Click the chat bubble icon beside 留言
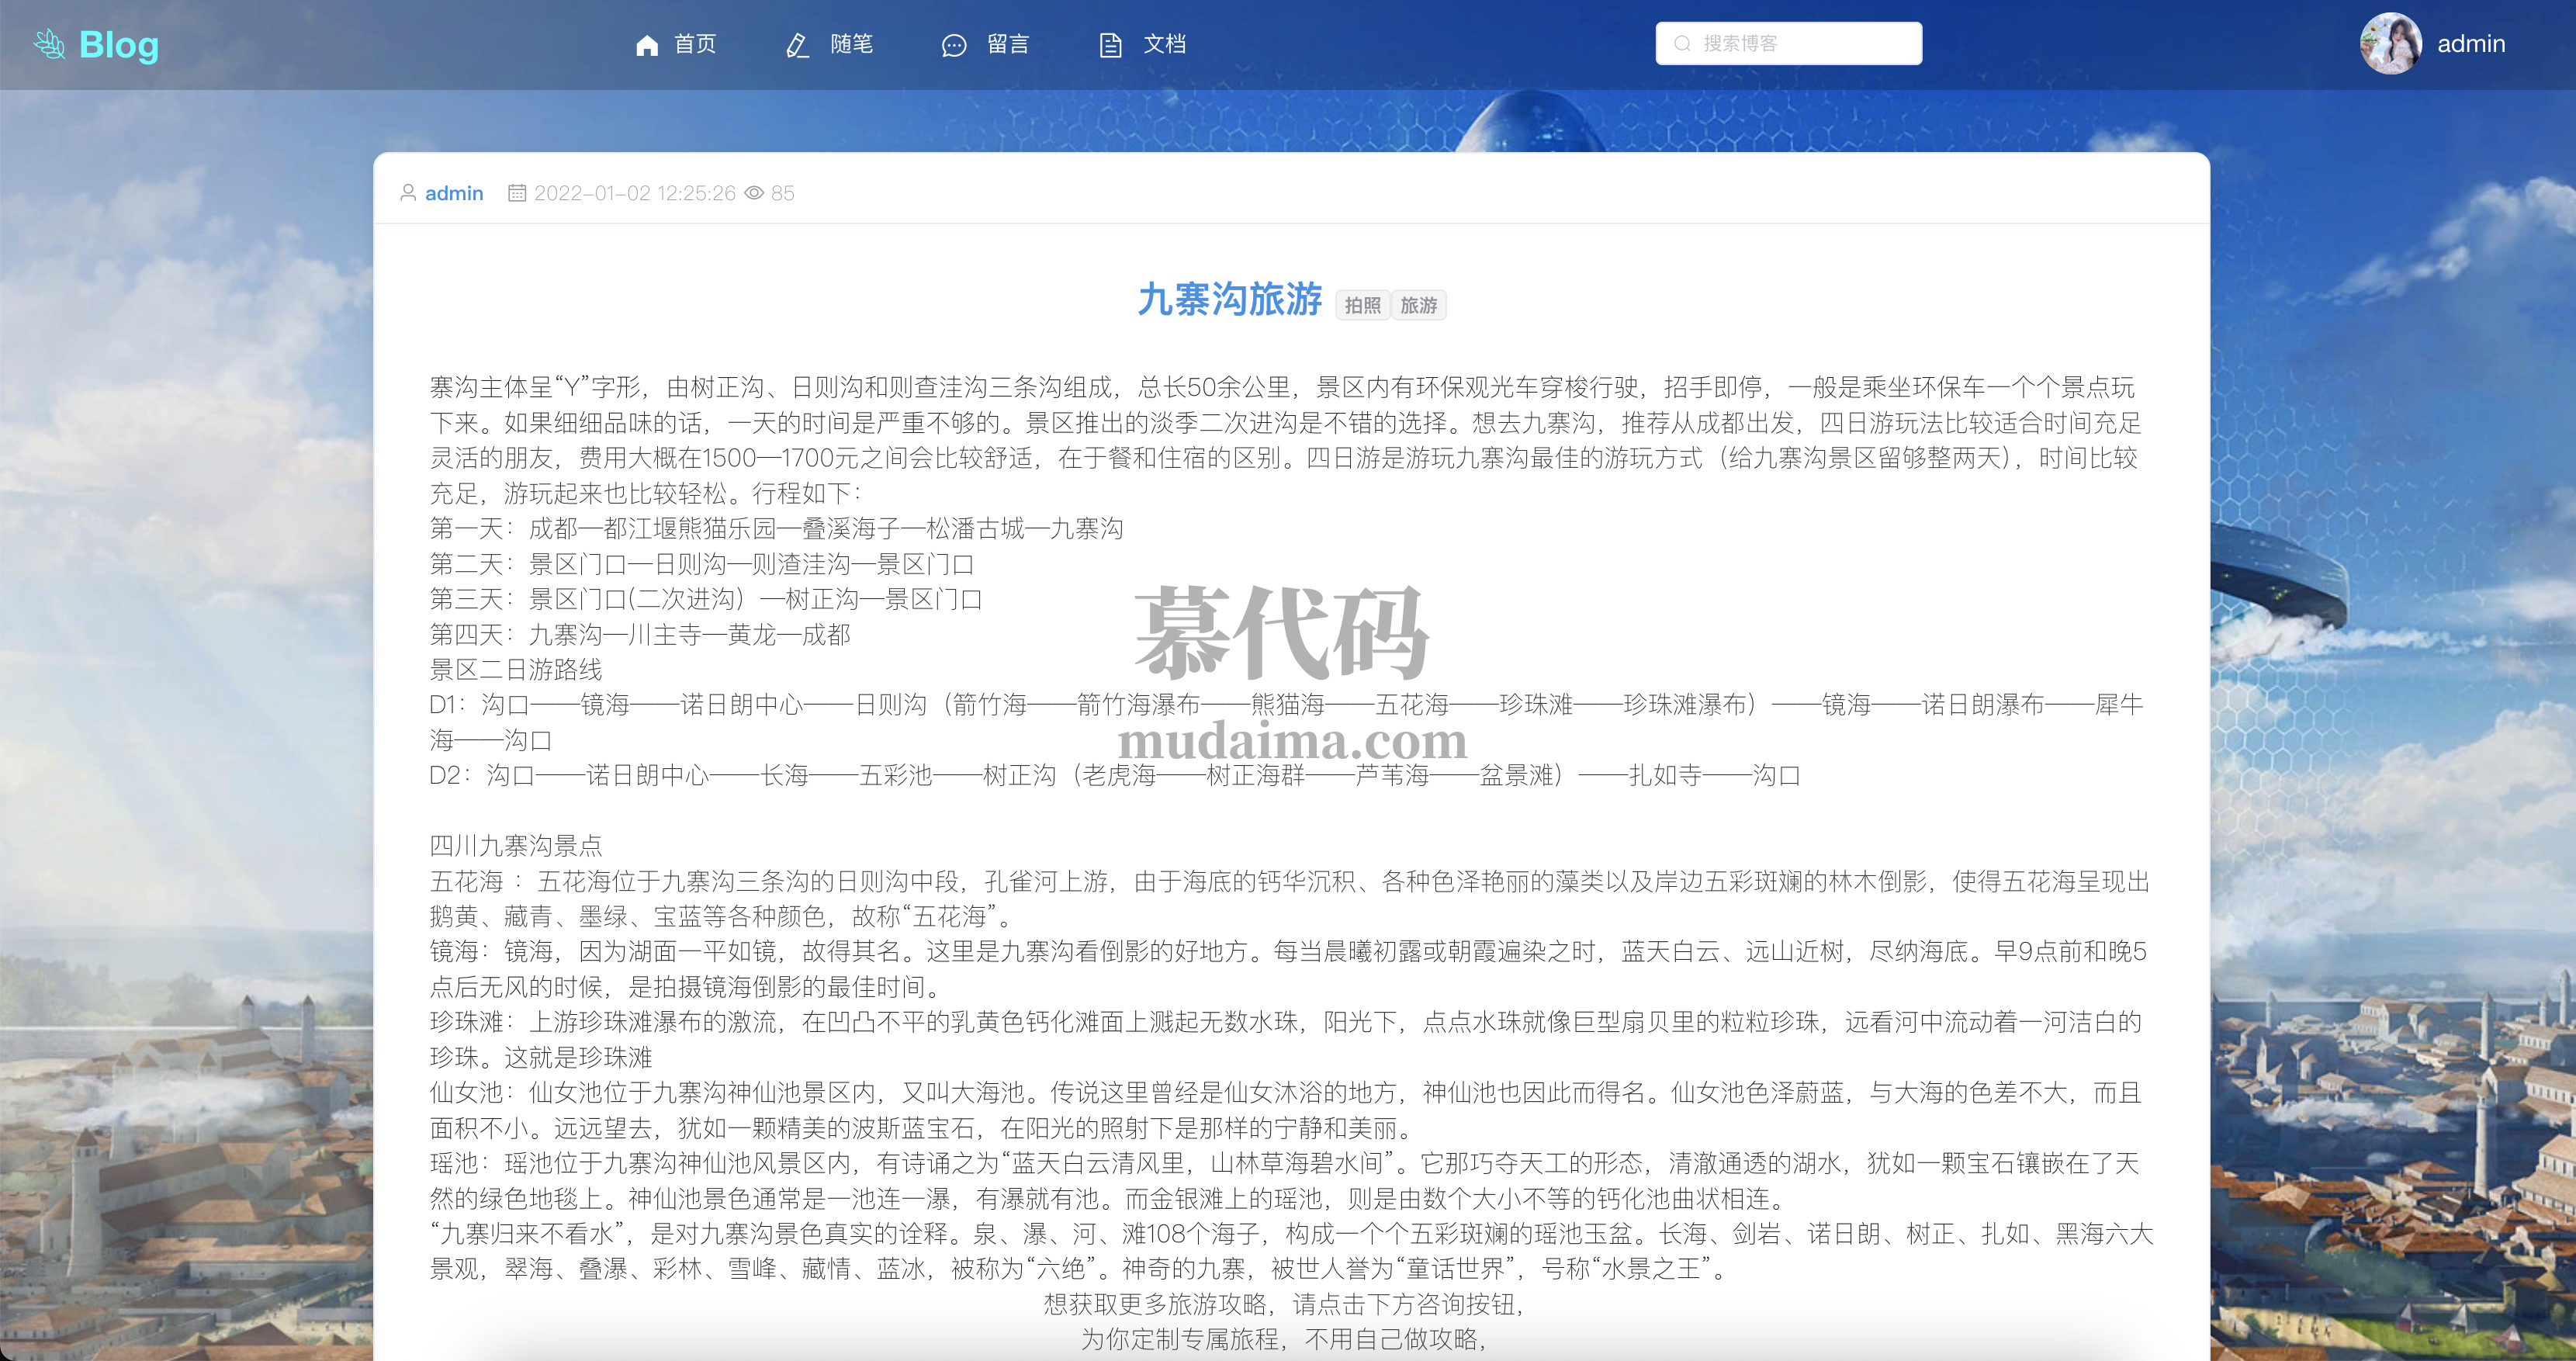Viewport: 2576px width, 1361px height. point(954,45)
